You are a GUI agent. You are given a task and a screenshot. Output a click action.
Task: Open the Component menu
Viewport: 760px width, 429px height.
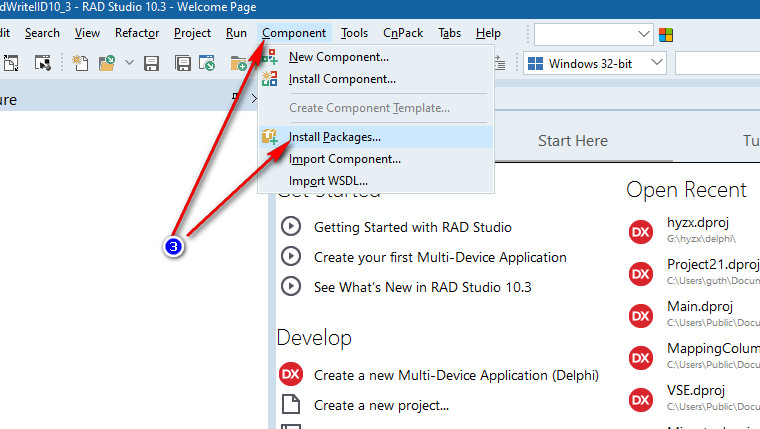pyautogui.click(x=294, y=33)
